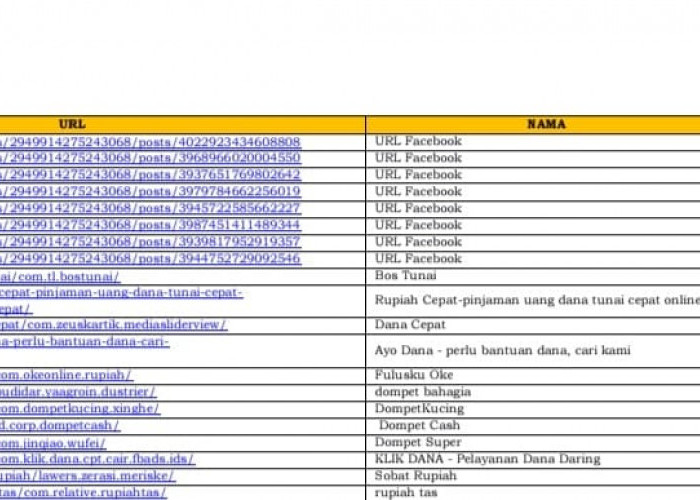
Task: Select URL Facebook cell beside link 3939817952919357
Action: [533, 242]
